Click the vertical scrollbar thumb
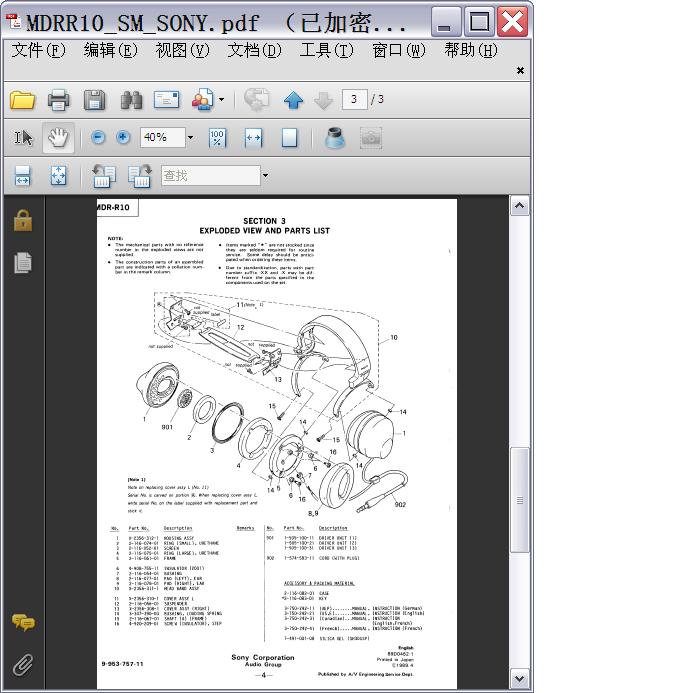The height and width of the screenshot is (693, 673). tap(520, 500)
